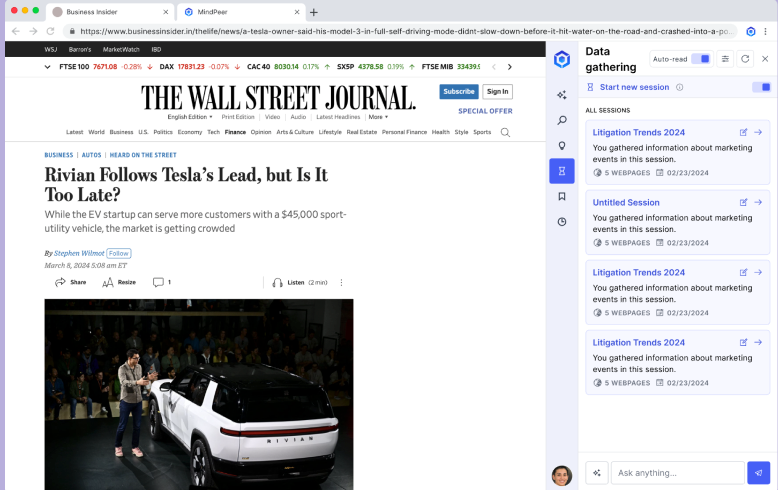This screenshot has width=778, height=490.
Task: Open the Rivian vehicle article photo
Action: [x=199, y=394]
